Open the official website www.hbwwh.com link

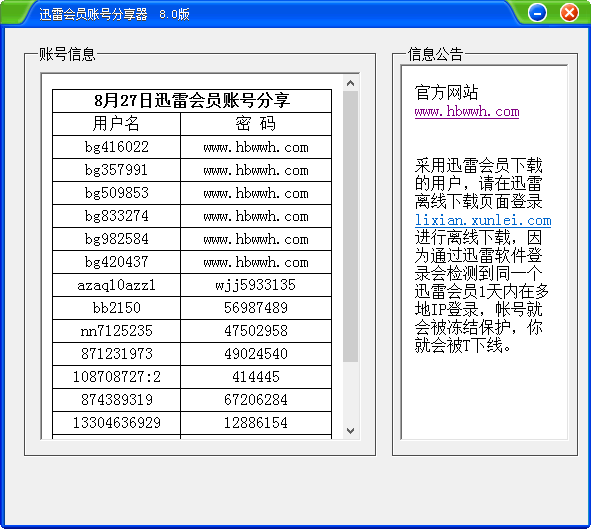(467, 112)
